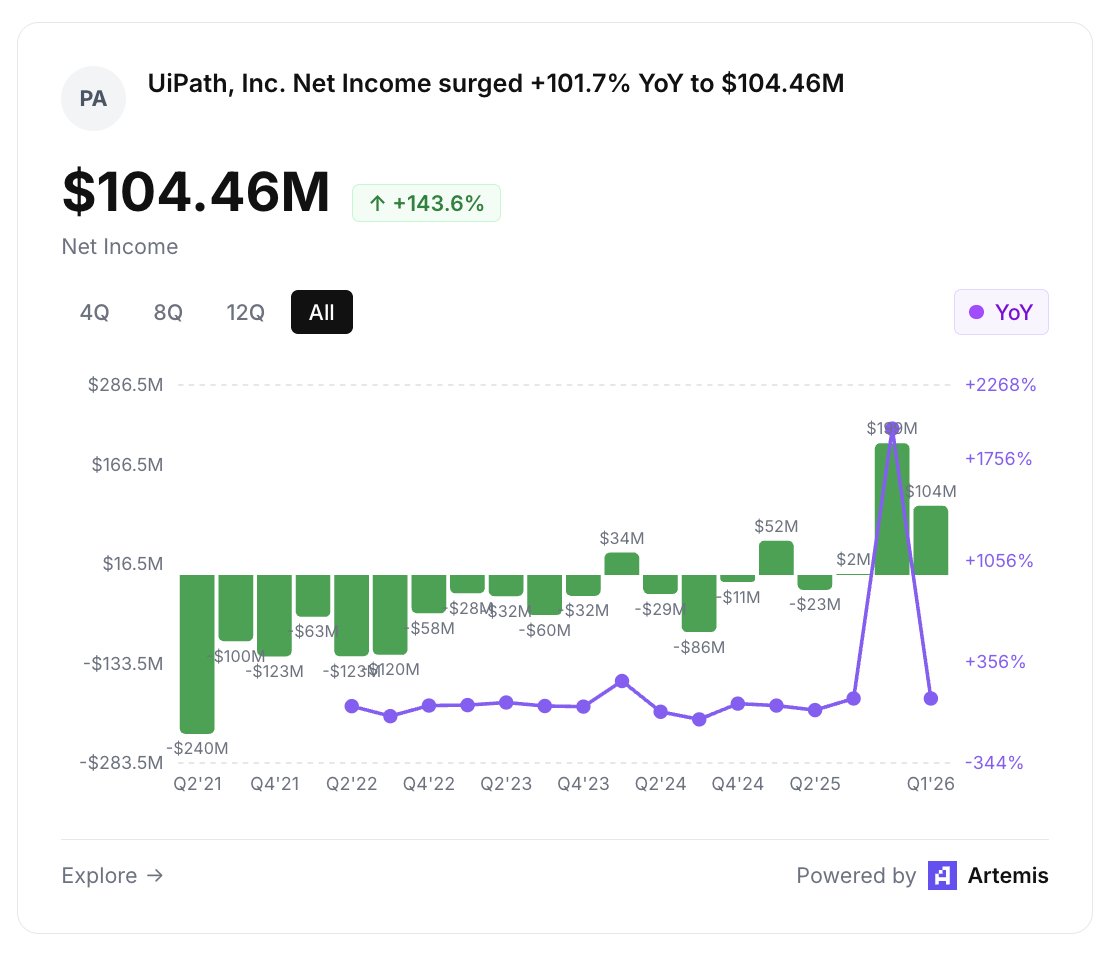The height and width of the screenshot is (954, 1108).
Task: Click the +143.6% change badge
Action: point(427,204)
